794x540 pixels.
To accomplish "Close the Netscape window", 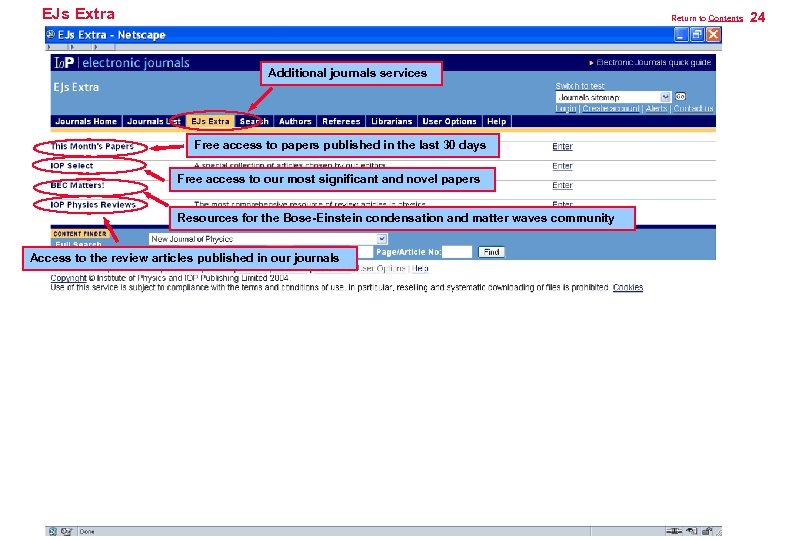I will tap(713, 34).
